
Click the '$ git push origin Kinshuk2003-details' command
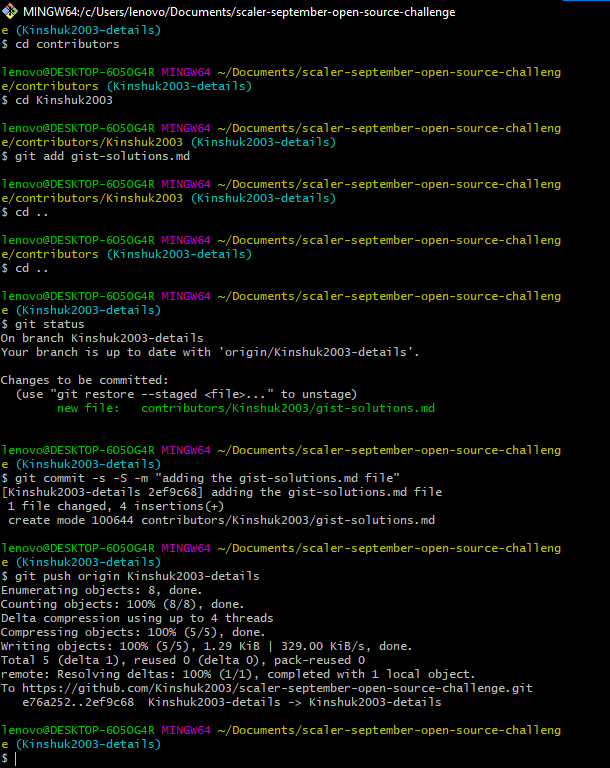(130, 576)
